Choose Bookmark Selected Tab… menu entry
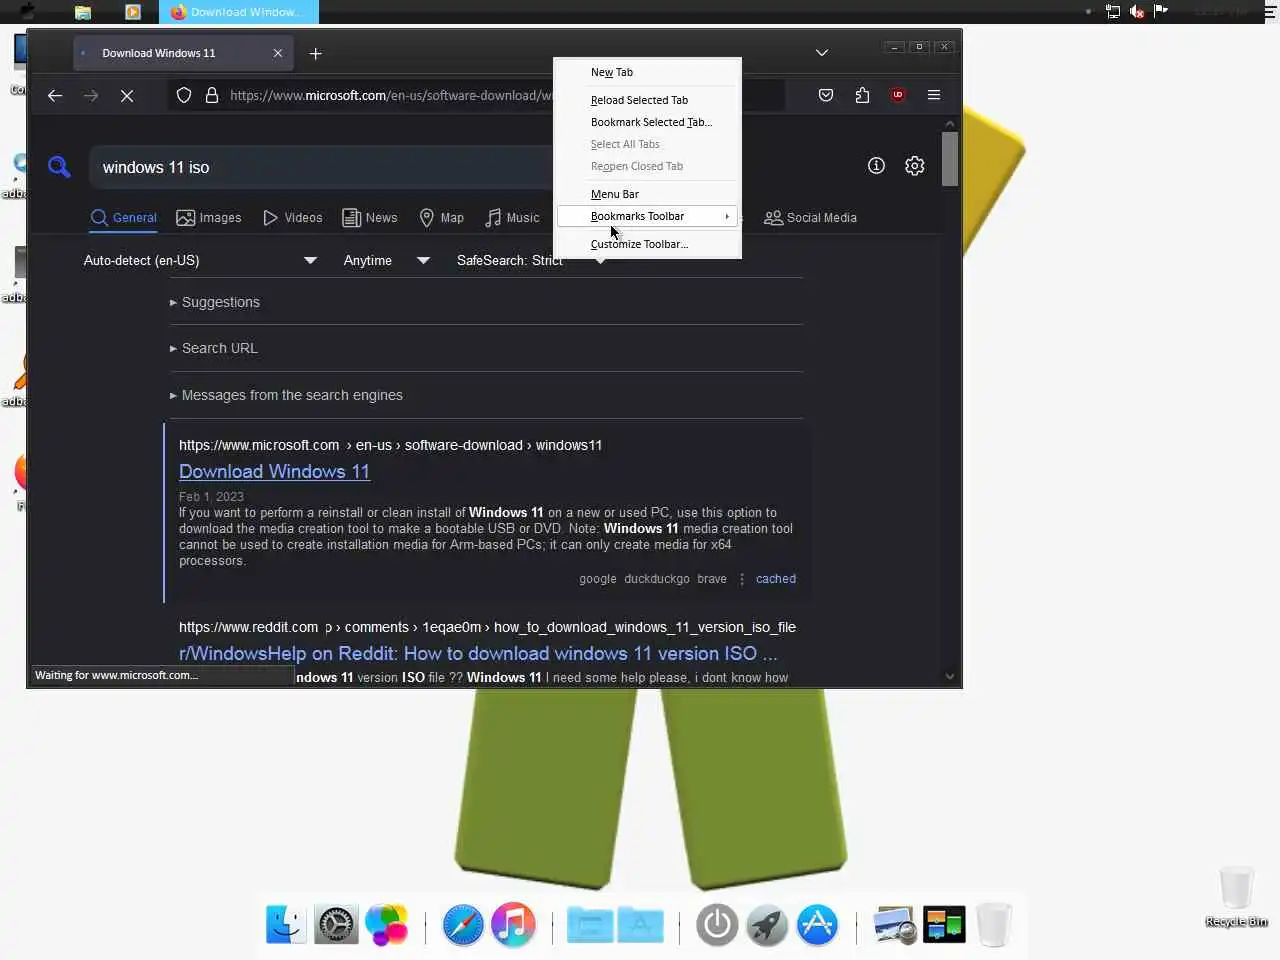The width and height of the screenshot is (1280, 960). (x=648, y=122)
